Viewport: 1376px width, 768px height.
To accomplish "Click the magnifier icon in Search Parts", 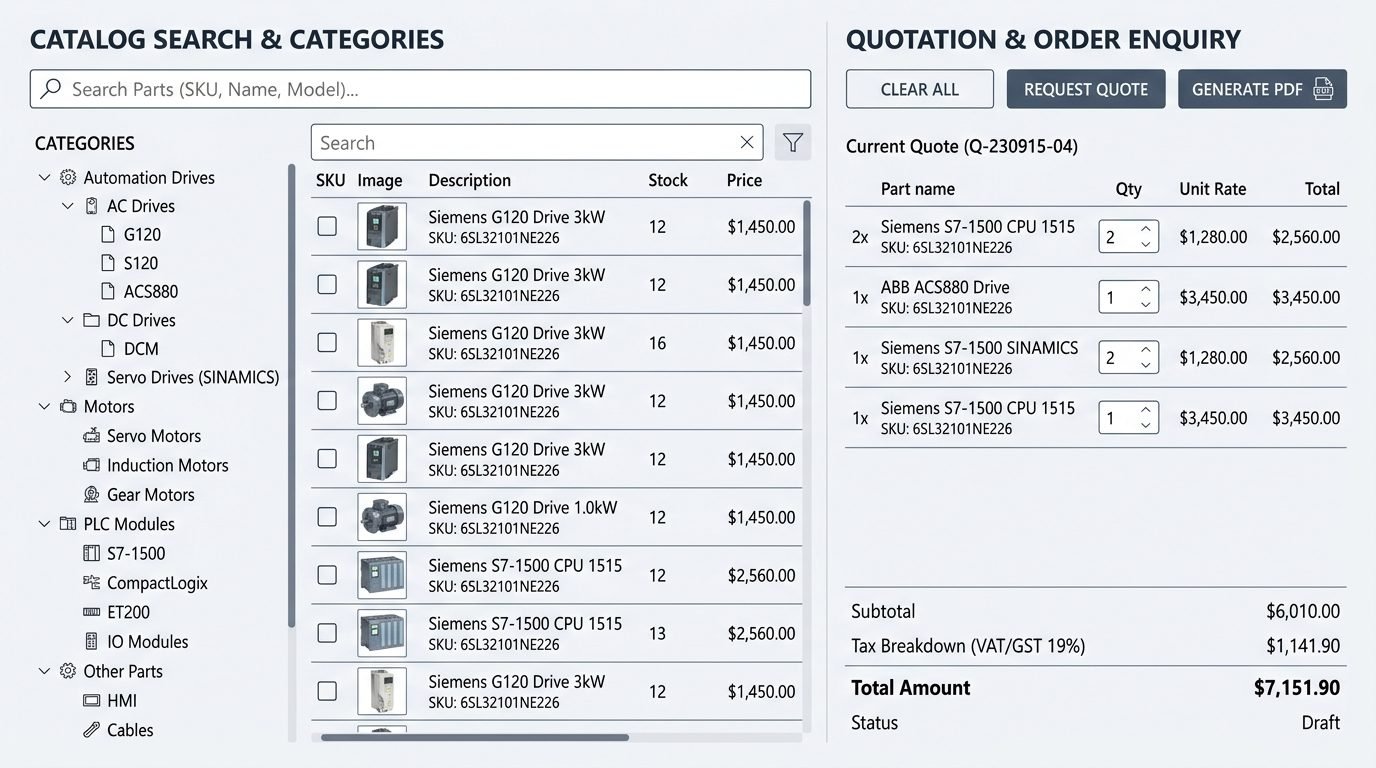I will click(50, 89).
